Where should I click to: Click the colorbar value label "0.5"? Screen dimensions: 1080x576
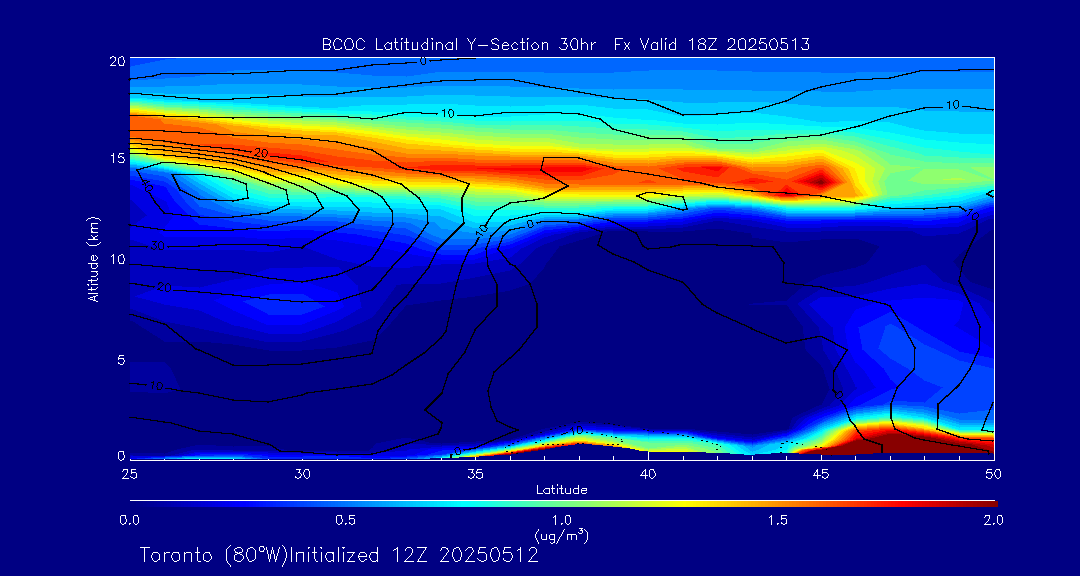click(x=346, y=521)
